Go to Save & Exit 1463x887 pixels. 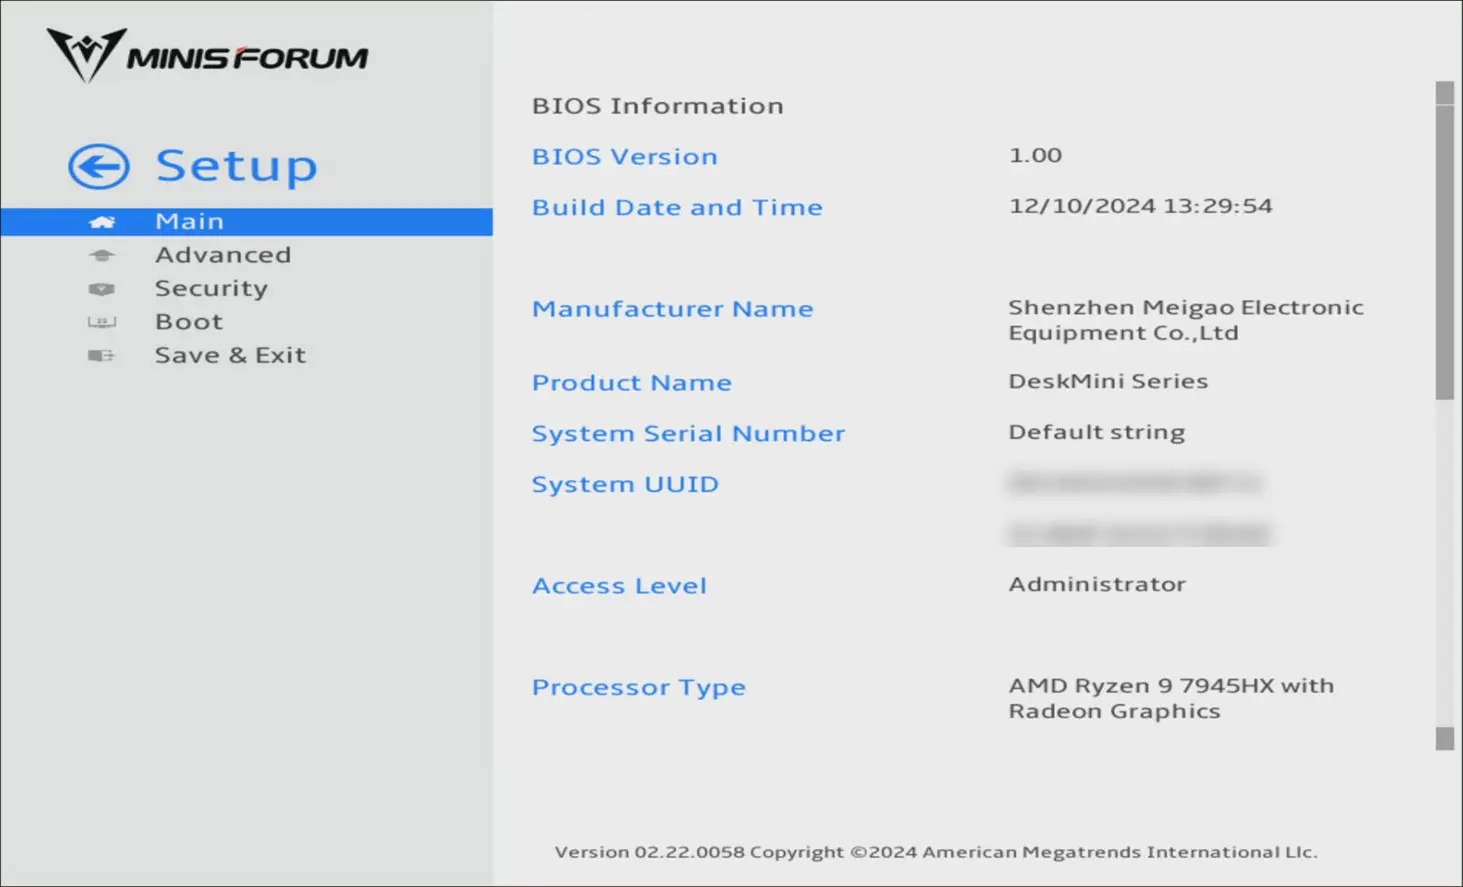coord(230,355)
